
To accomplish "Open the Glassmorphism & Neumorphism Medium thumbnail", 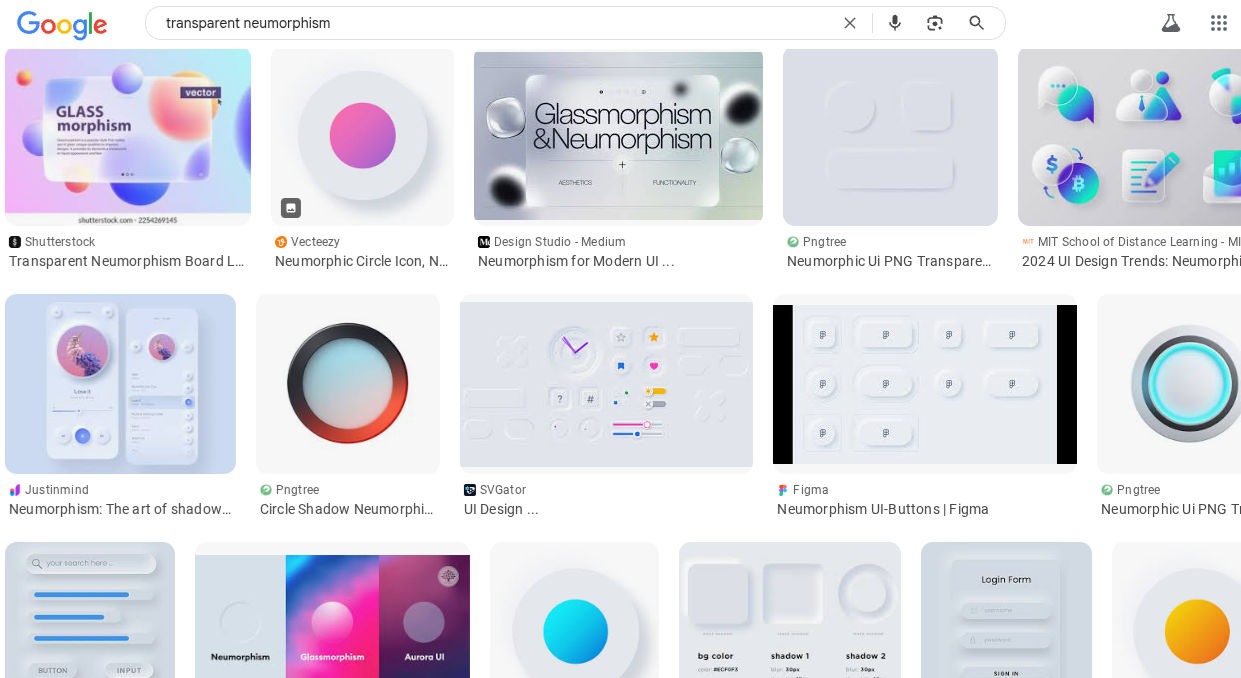I will [x=618, y=137].
